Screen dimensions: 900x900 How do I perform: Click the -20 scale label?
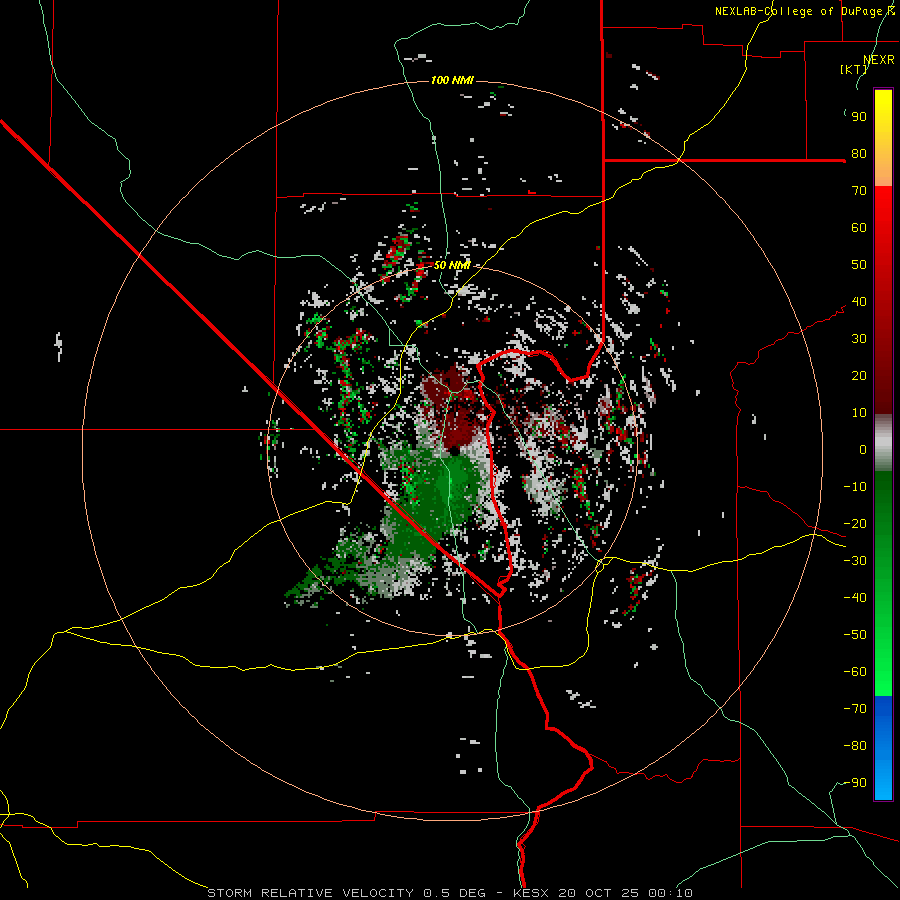click(855, 524)
